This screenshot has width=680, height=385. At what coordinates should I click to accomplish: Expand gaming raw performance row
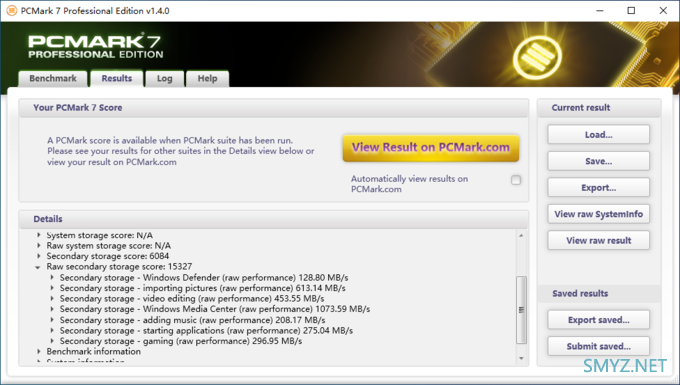[x=52, y=341]
